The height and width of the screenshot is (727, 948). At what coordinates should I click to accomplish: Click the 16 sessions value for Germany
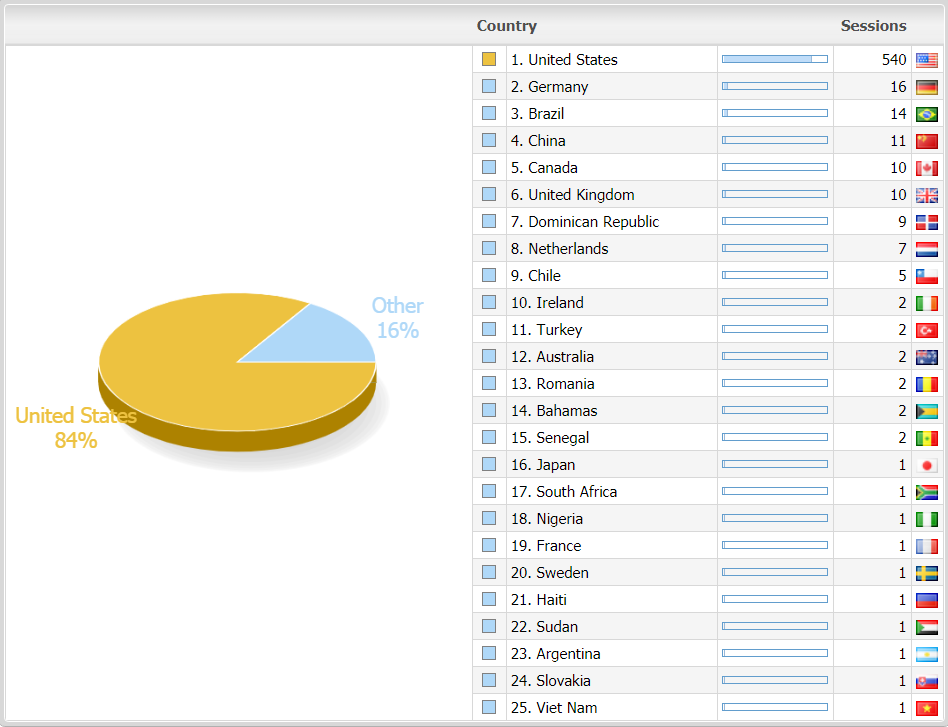pos(898,87)
